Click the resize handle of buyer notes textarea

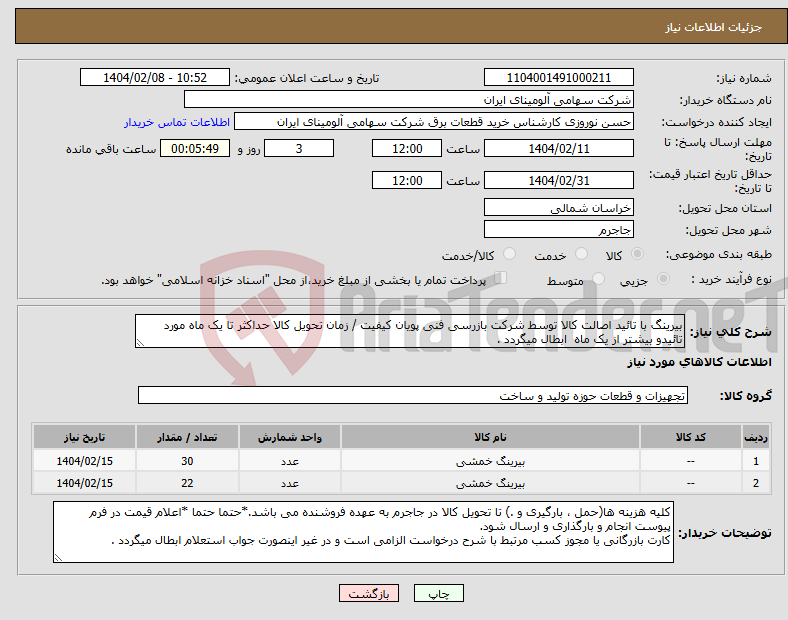click(58, 558)
